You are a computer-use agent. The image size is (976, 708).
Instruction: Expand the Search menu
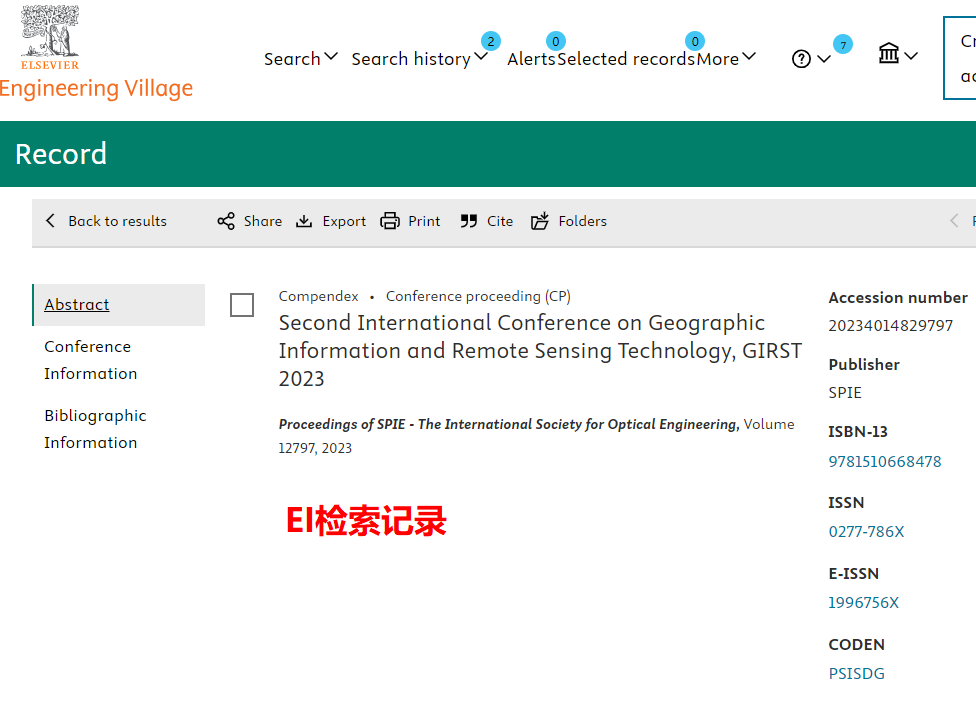(301, 59)
